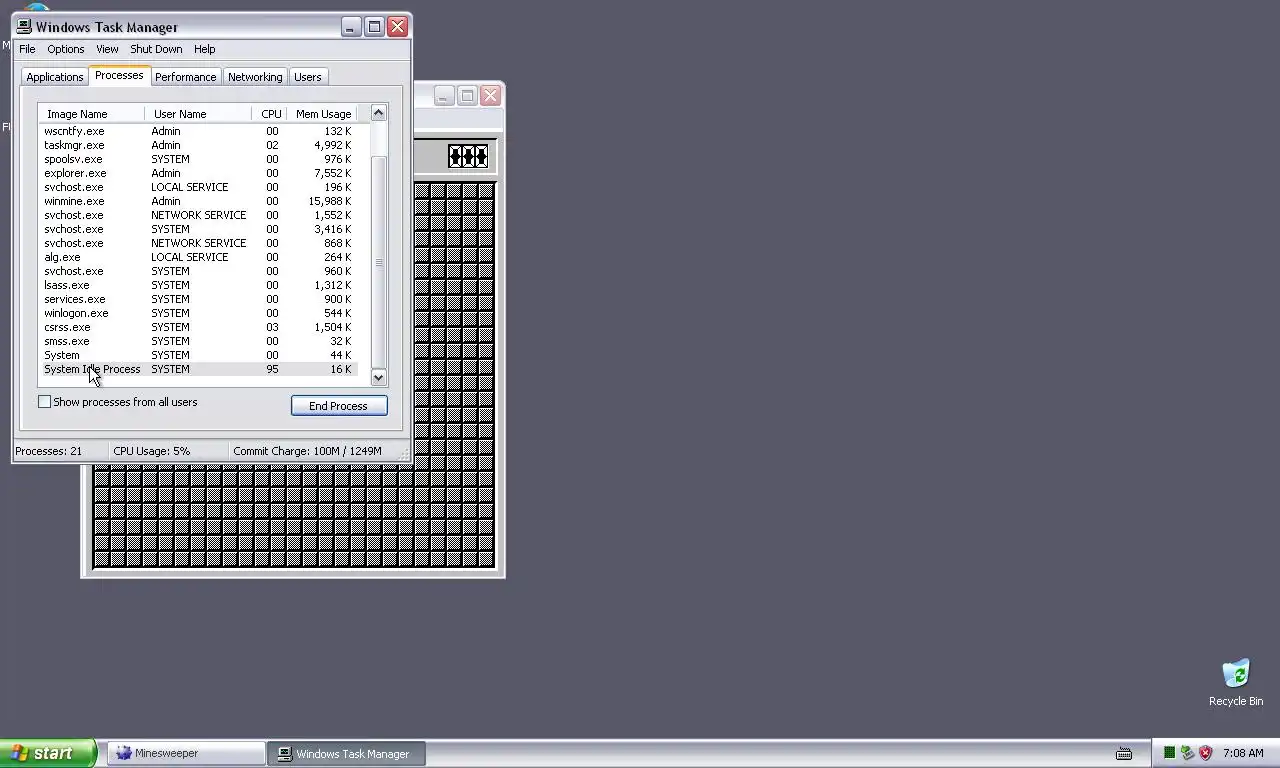Click the Commit Charge status bar entry
The height and width of the screenshot is (768, 1280).
[307, 451]
